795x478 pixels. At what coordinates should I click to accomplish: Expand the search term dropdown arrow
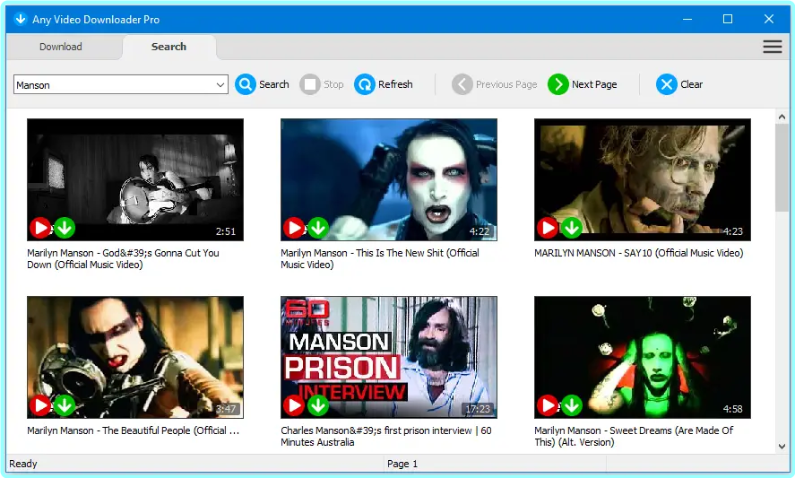tap(221, 85)
